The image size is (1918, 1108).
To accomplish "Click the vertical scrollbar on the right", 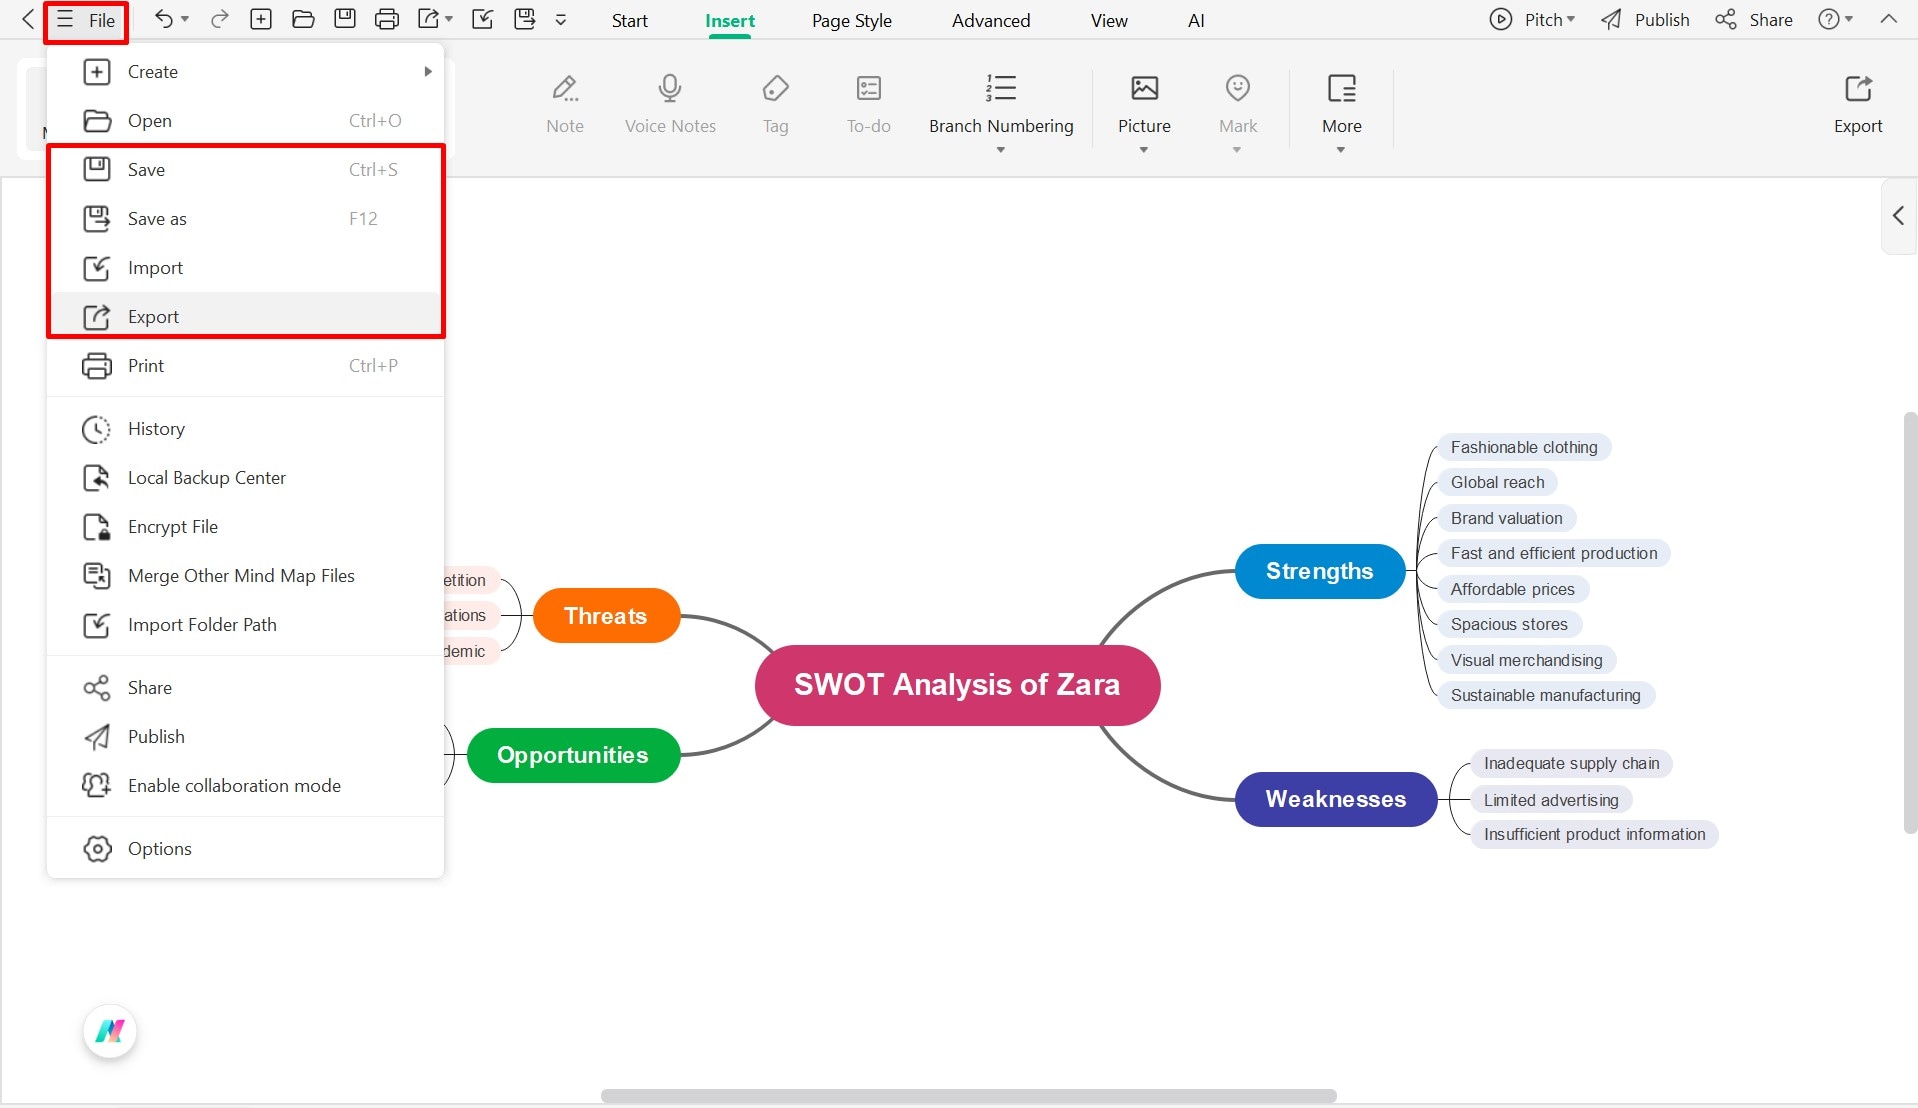I will point(1910,622).
